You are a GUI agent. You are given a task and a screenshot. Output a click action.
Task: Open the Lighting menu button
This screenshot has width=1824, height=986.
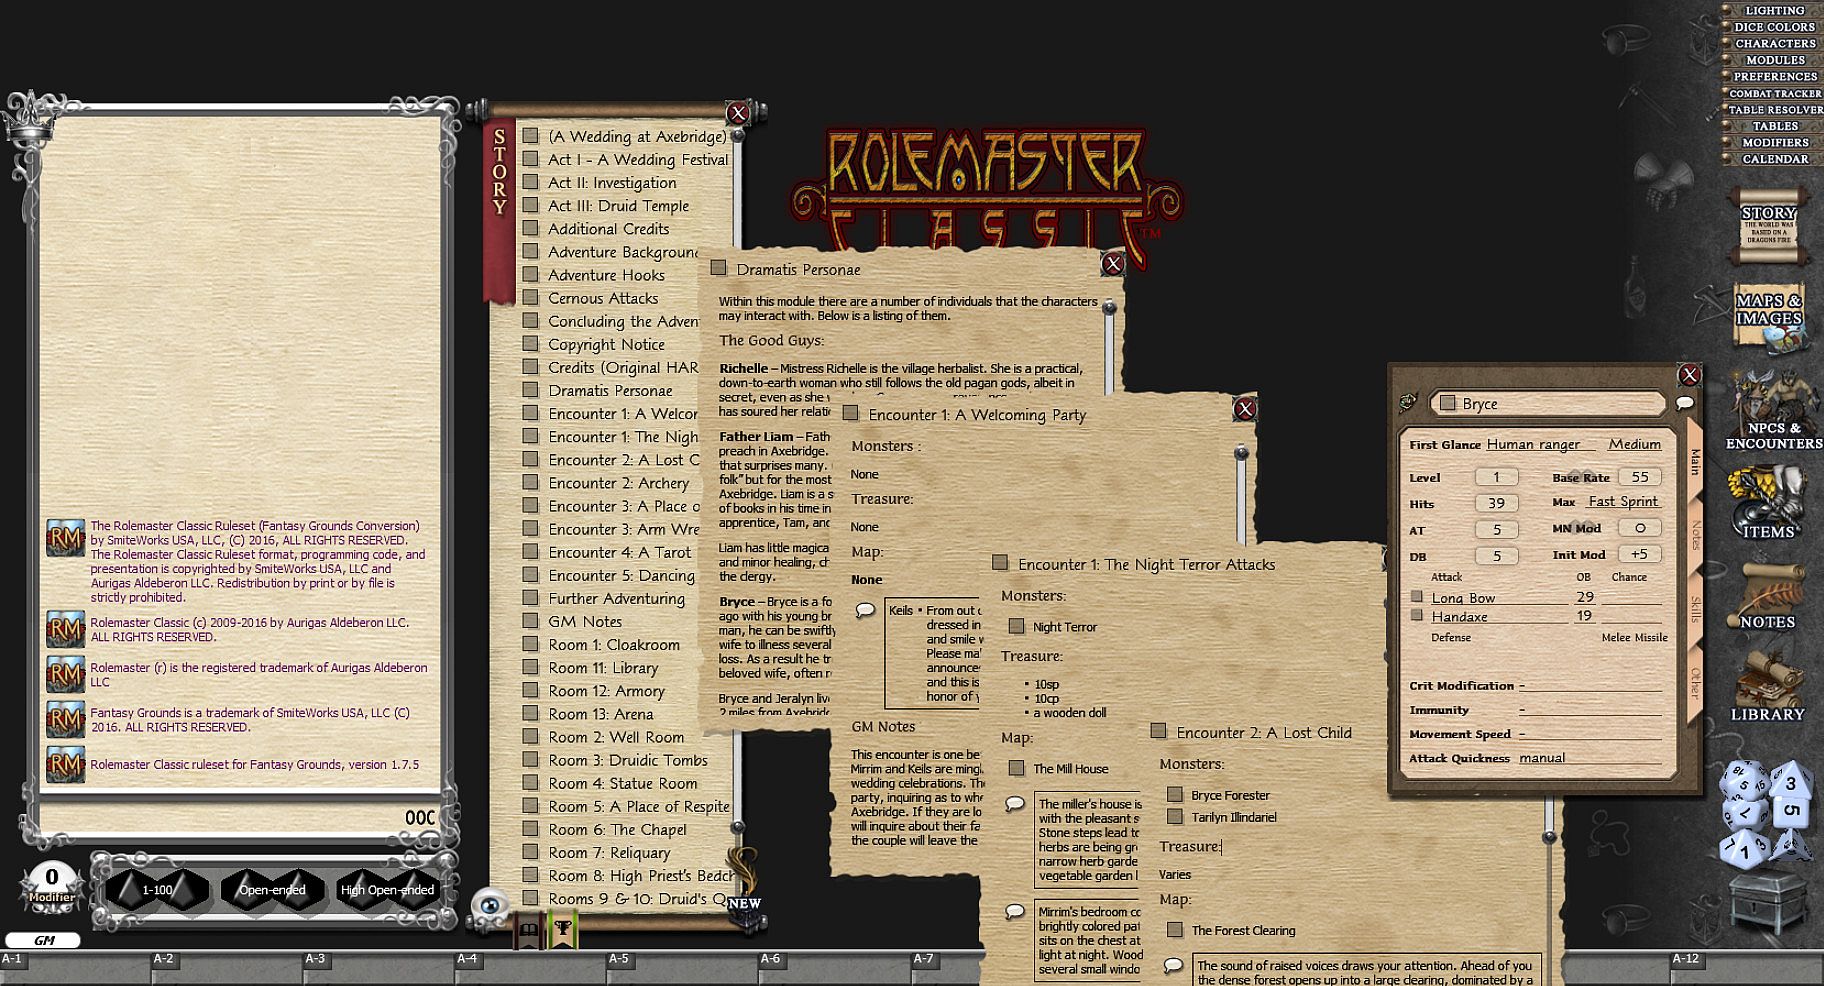(x=1775, y=10)
